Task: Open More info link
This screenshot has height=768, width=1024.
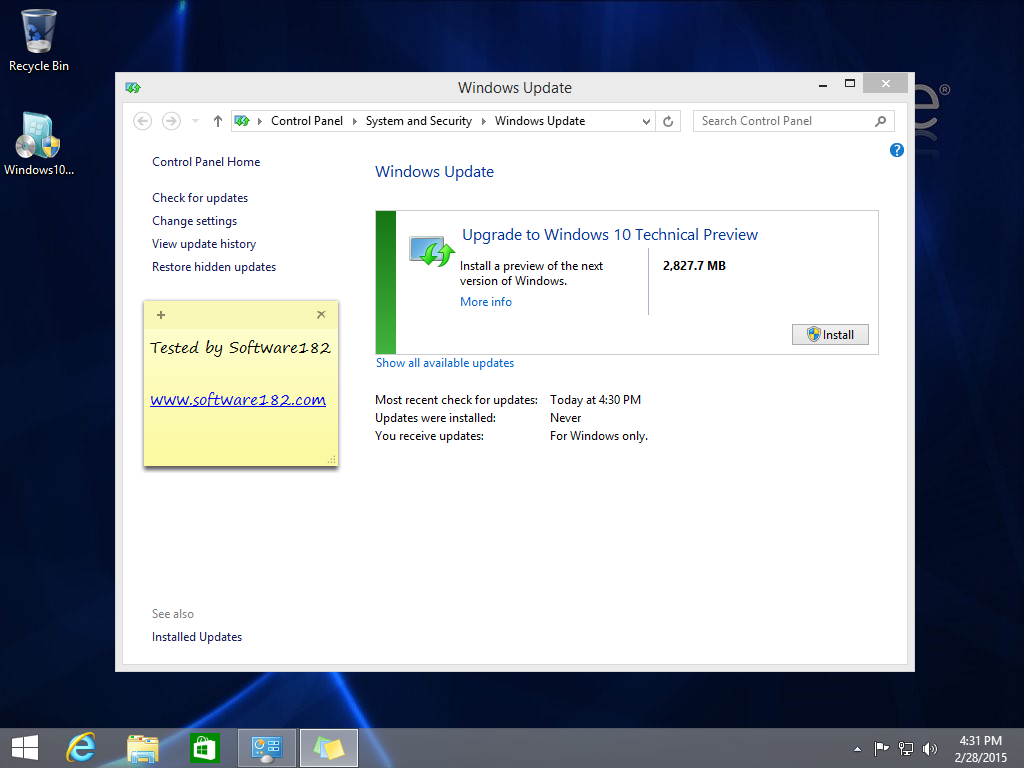Action: pos(486,302)
